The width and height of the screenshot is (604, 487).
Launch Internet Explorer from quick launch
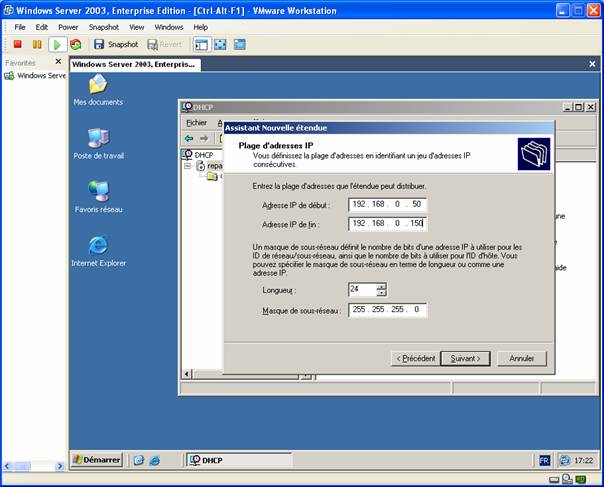(x=154, y=460)
